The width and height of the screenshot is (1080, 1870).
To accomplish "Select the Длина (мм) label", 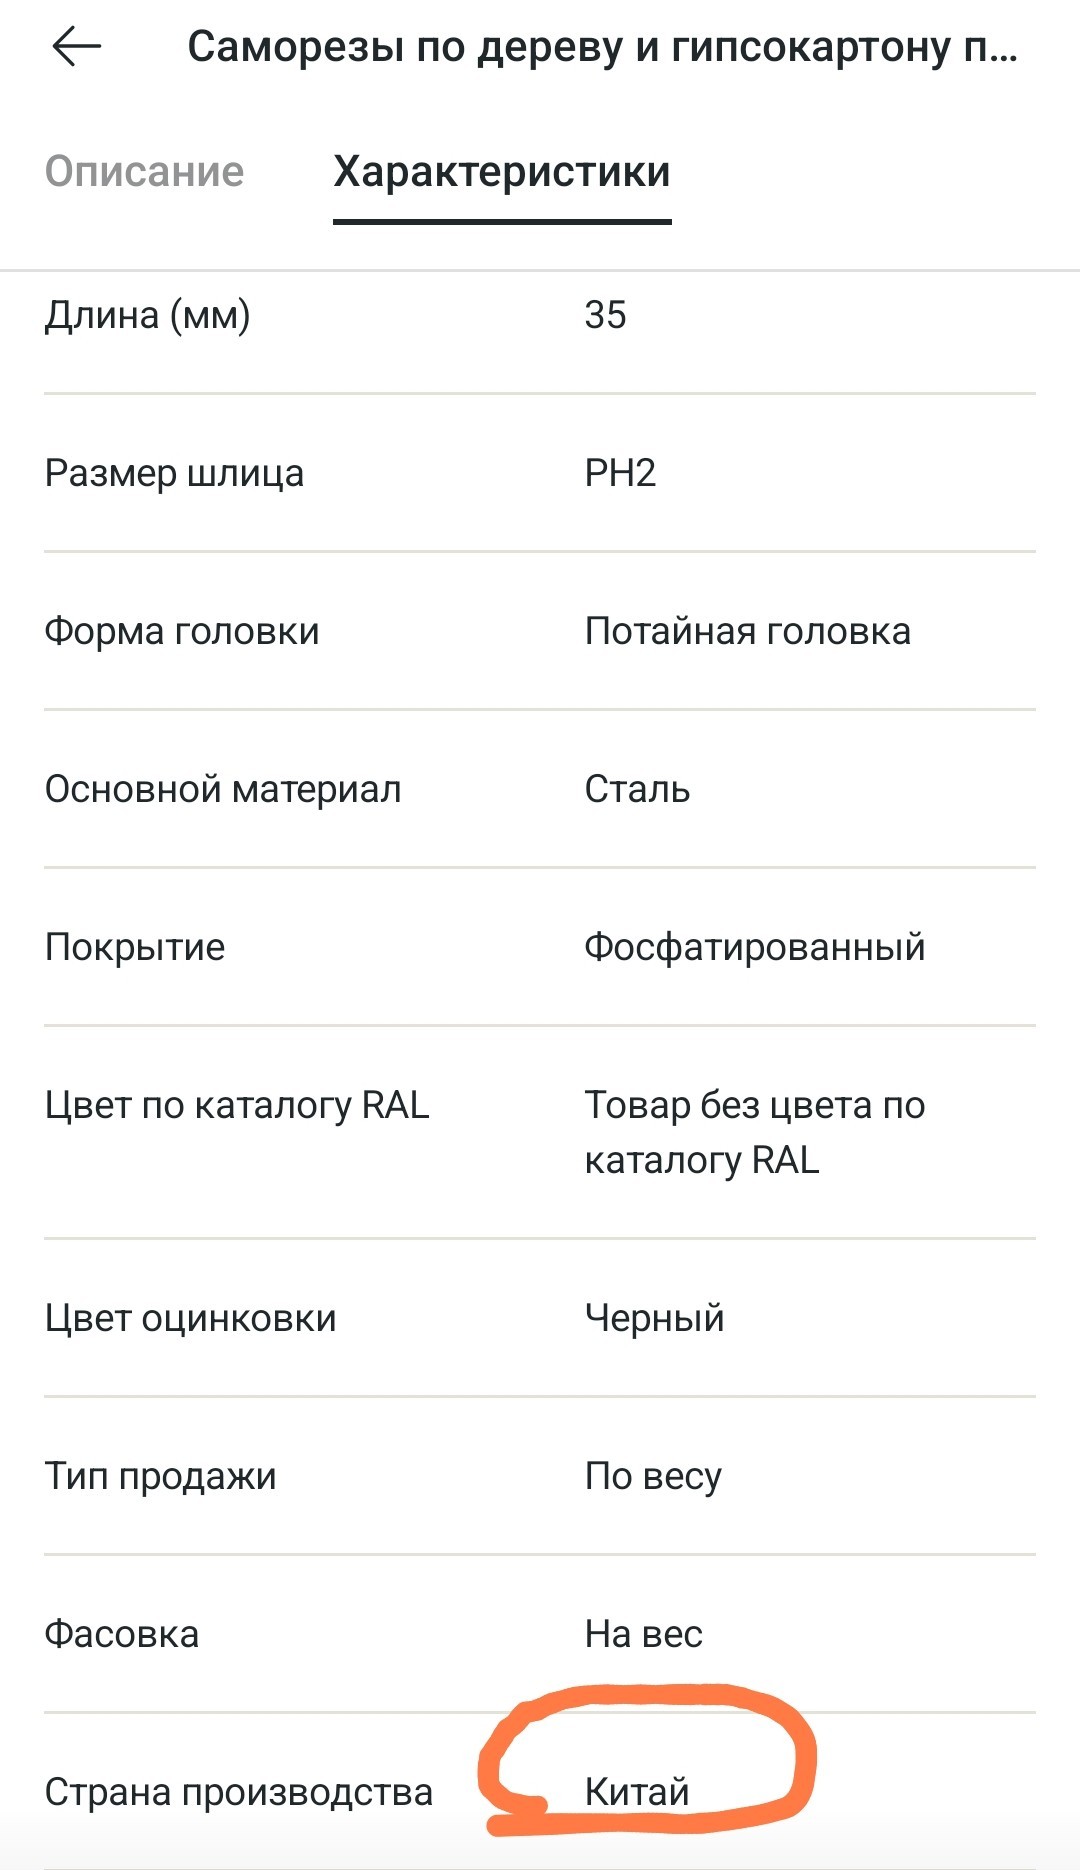I will (148, 316).
